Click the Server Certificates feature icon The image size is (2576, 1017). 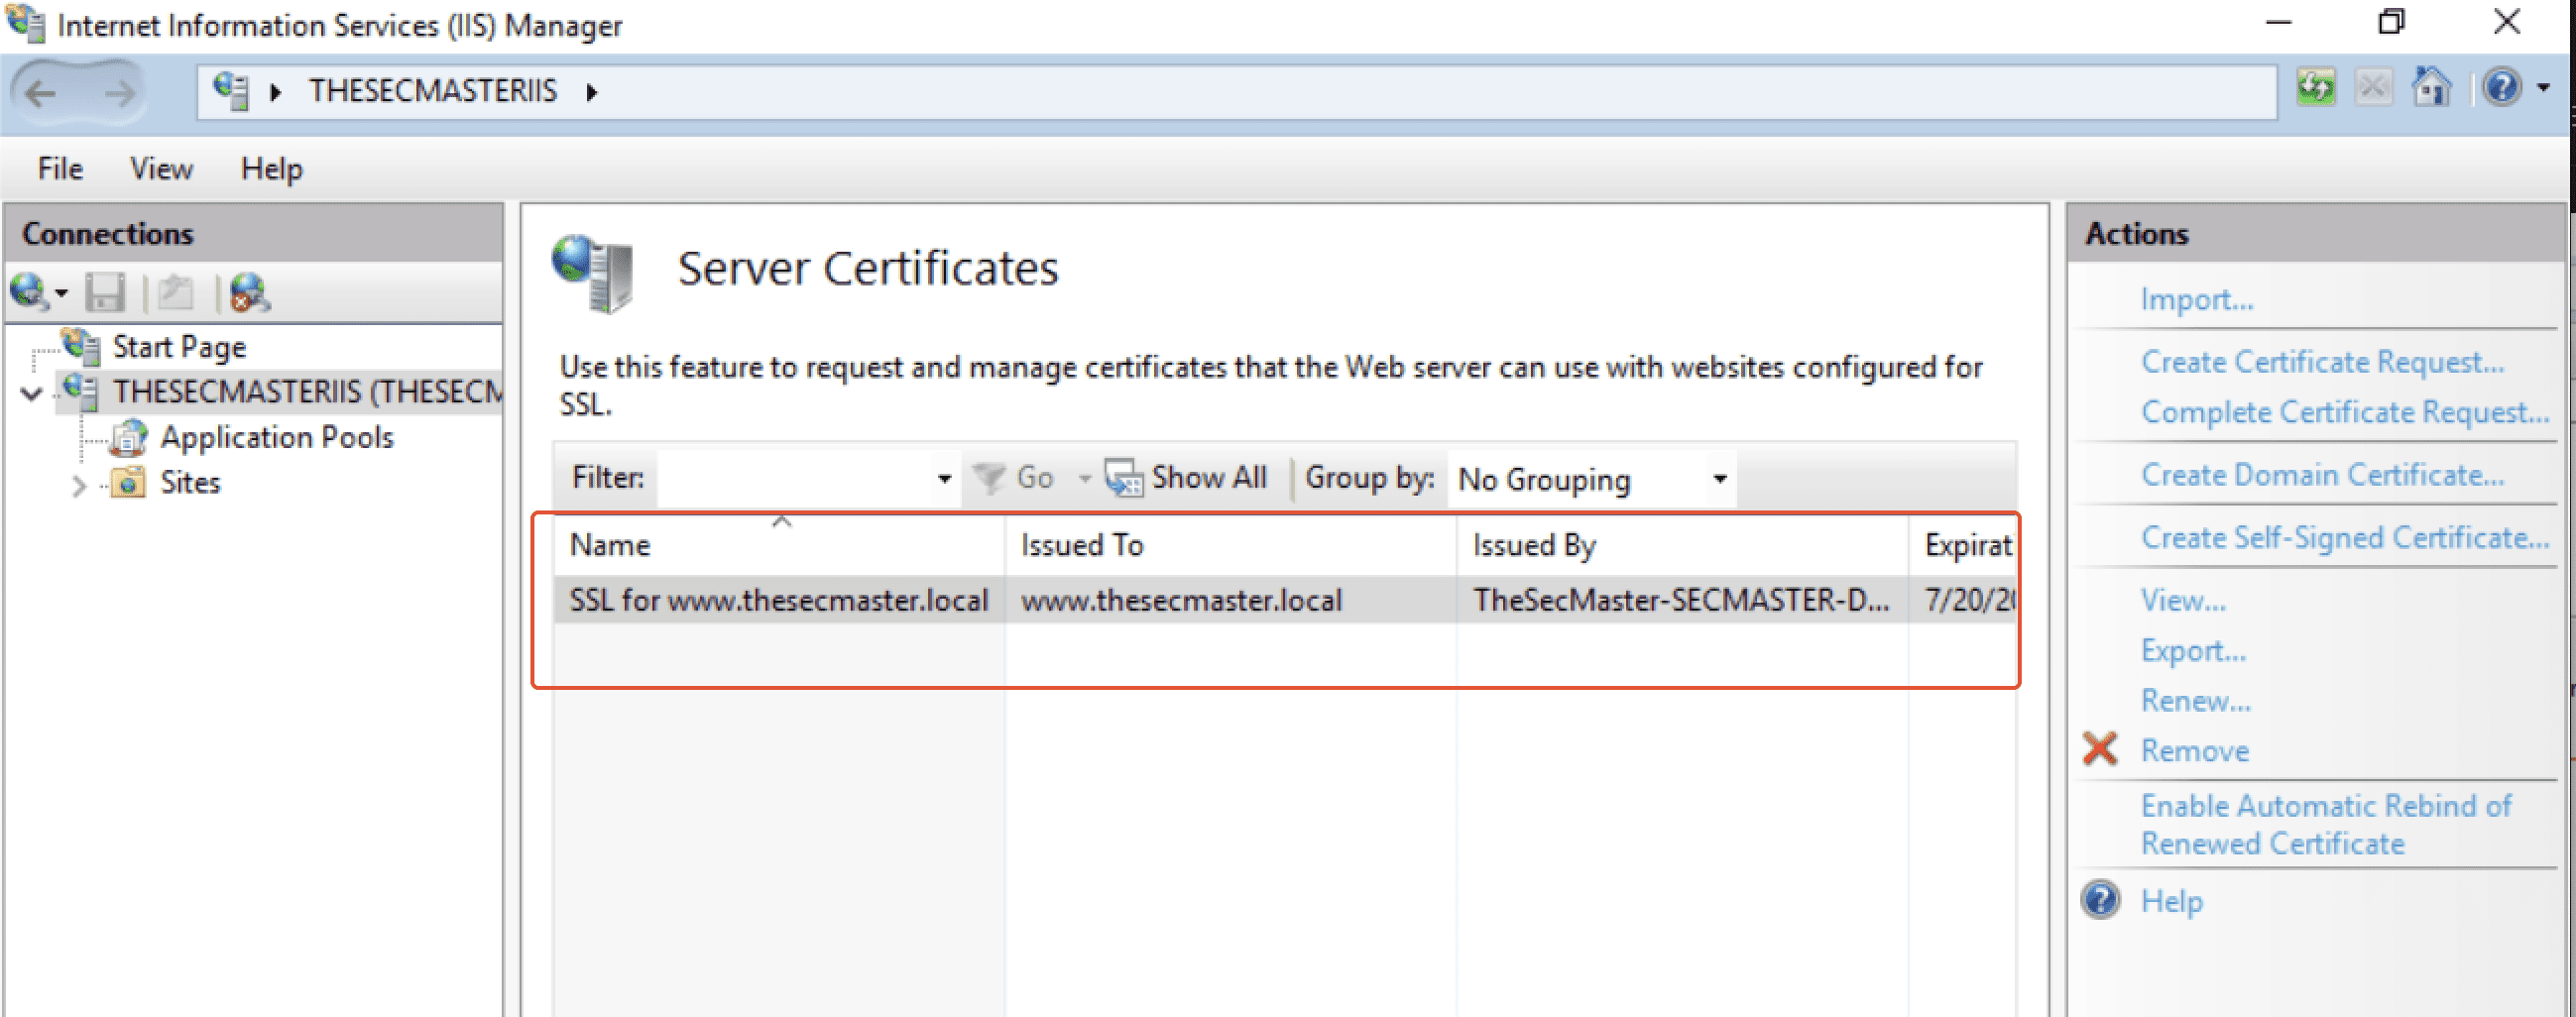click(x=593, y=273)
